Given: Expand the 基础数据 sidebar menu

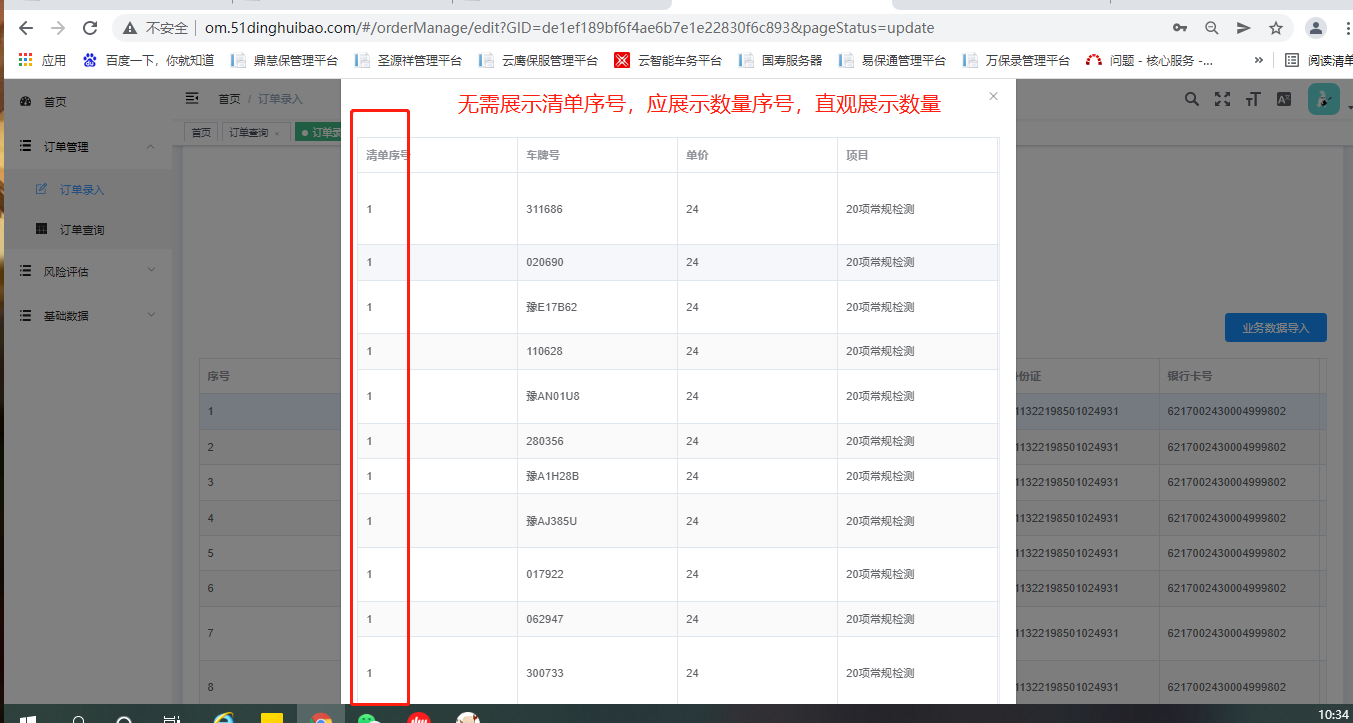Looking at the screenshot, I should point(87,316).
